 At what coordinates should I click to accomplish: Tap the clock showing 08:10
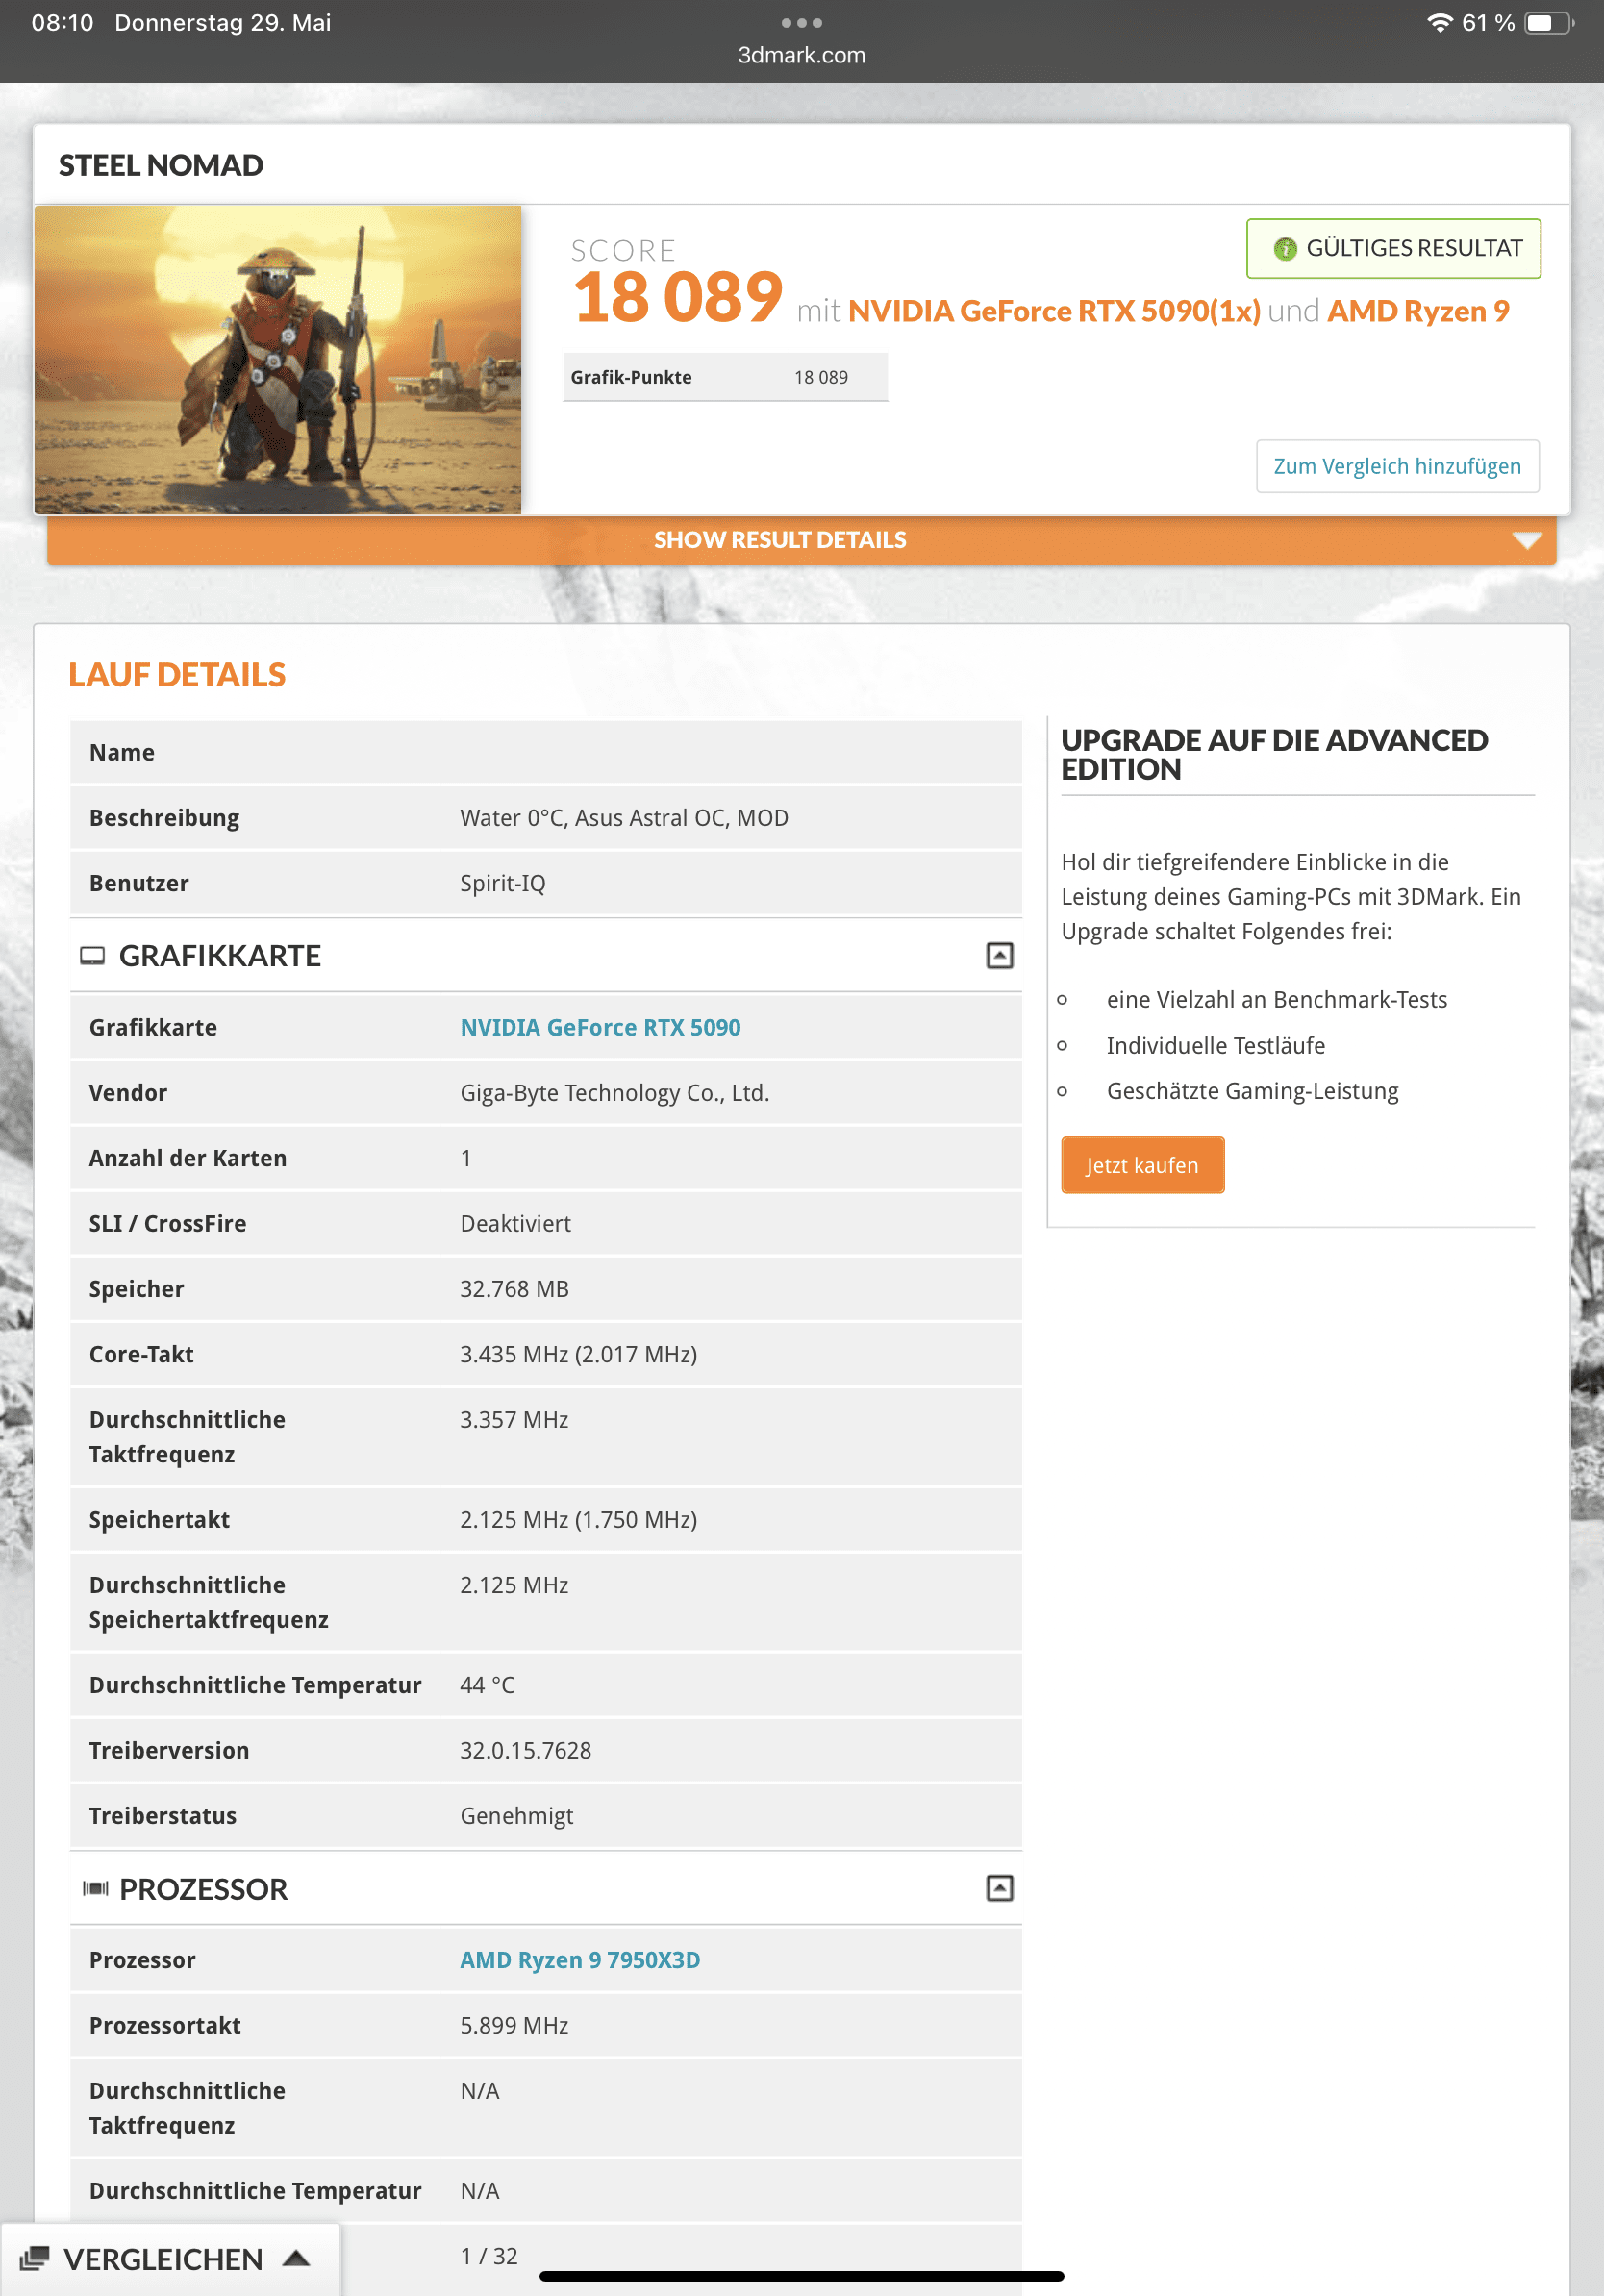click(x=62, y=22)
